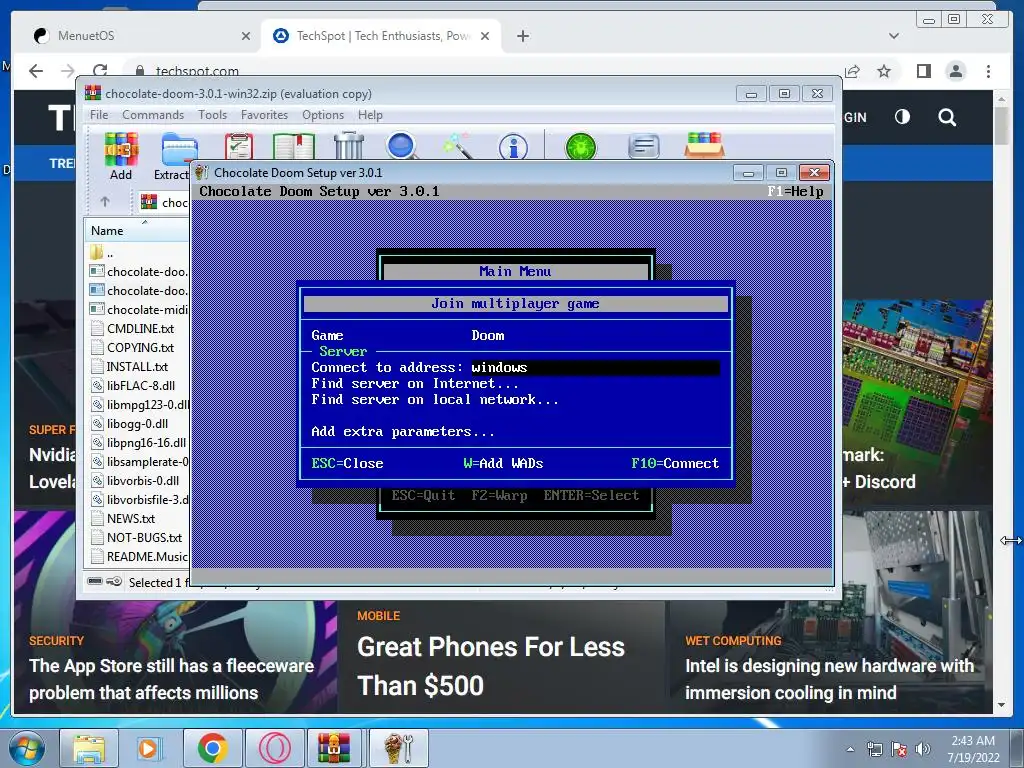Click the Connect to address field

(x=595, y=368)
